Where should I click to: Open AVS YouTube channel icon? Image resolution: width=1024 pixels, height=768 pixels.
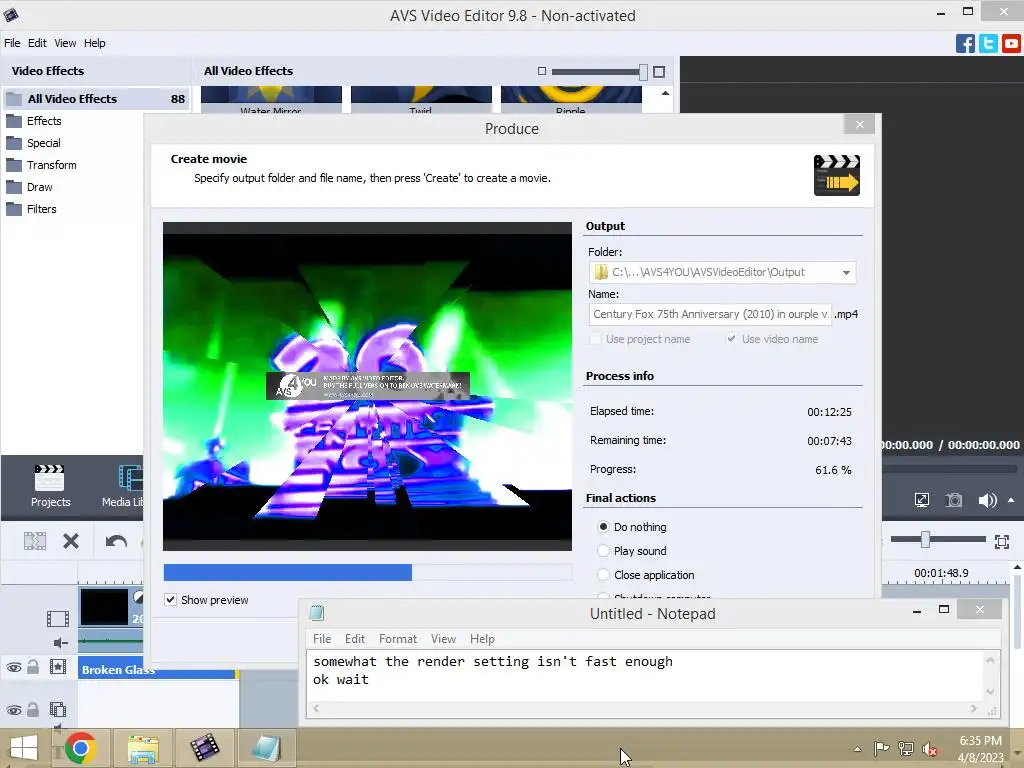click(x=1011, y=44)
